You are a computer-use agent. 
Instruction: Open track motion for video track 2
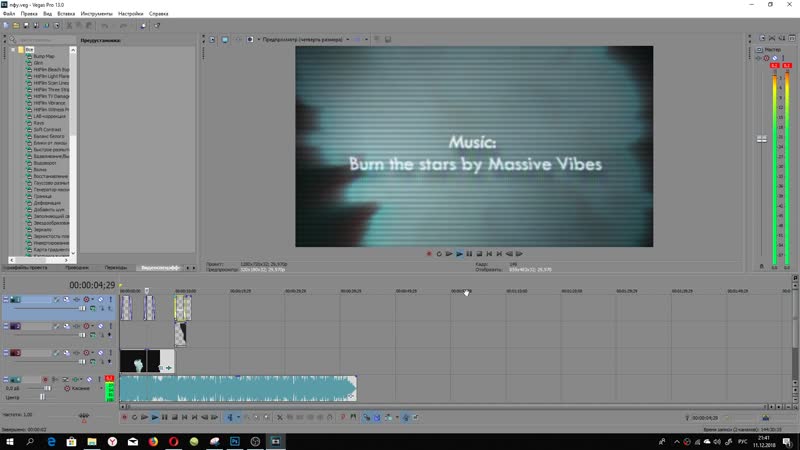coord(66,326)
